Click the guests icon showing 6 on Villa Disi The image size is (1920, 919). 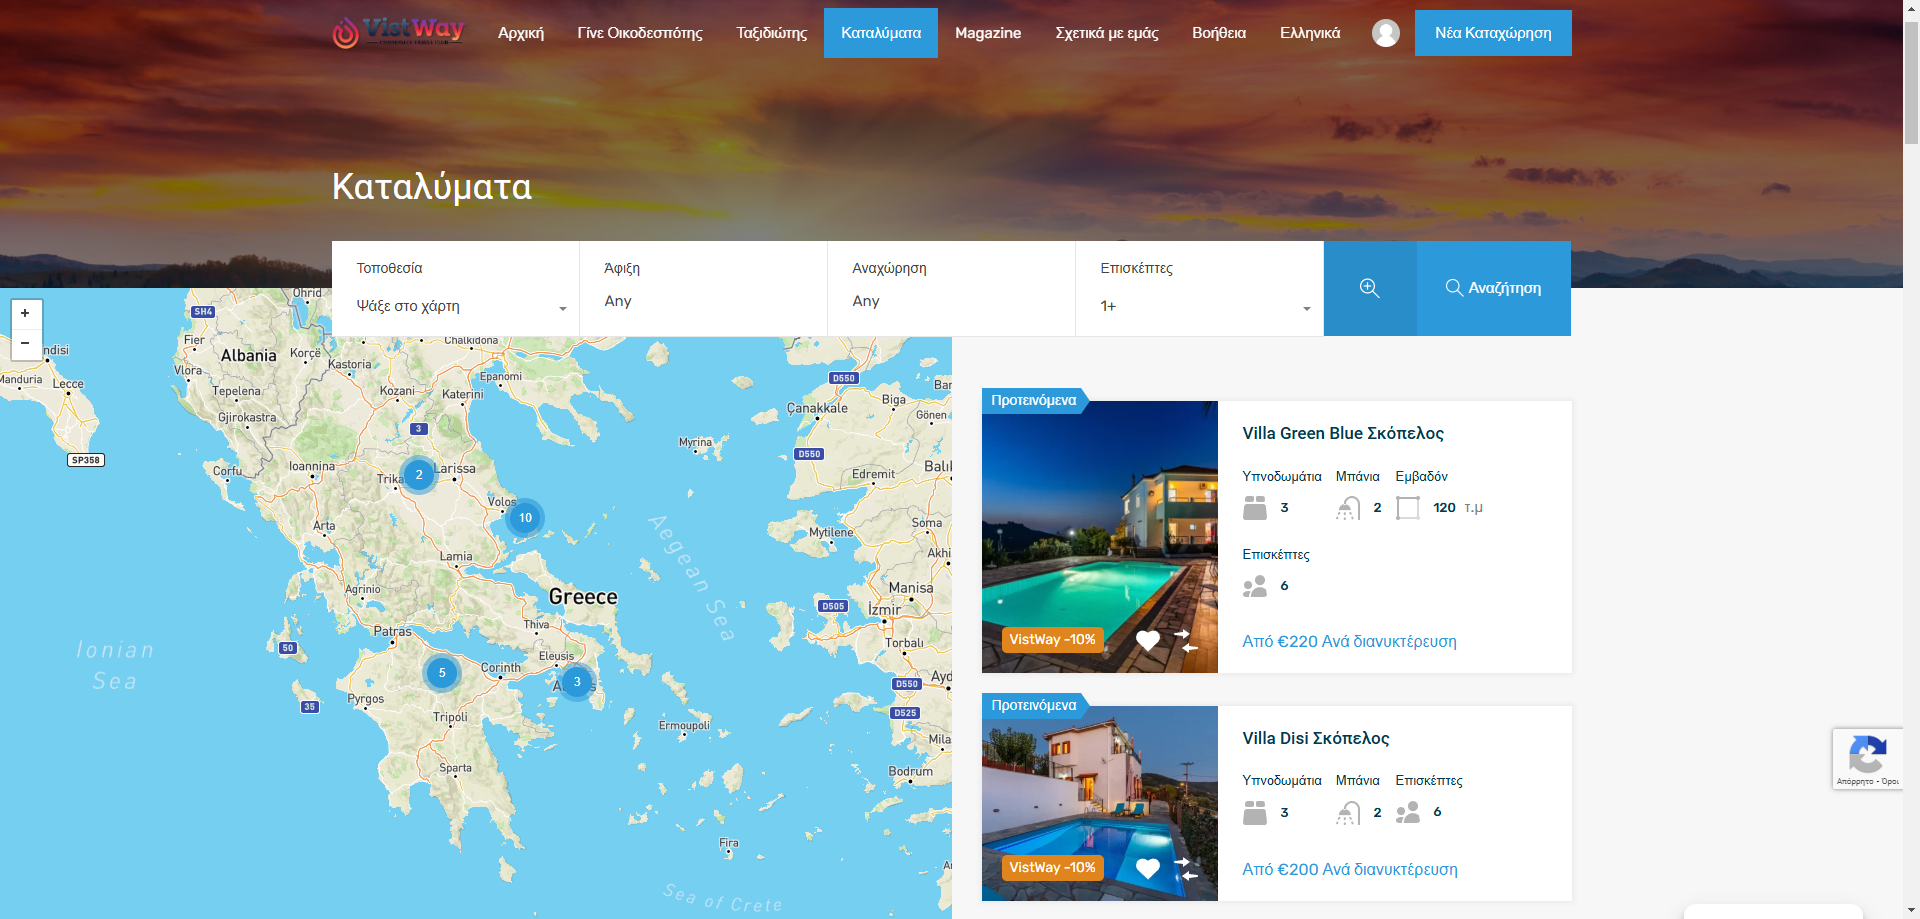(x=1407, y=812)
